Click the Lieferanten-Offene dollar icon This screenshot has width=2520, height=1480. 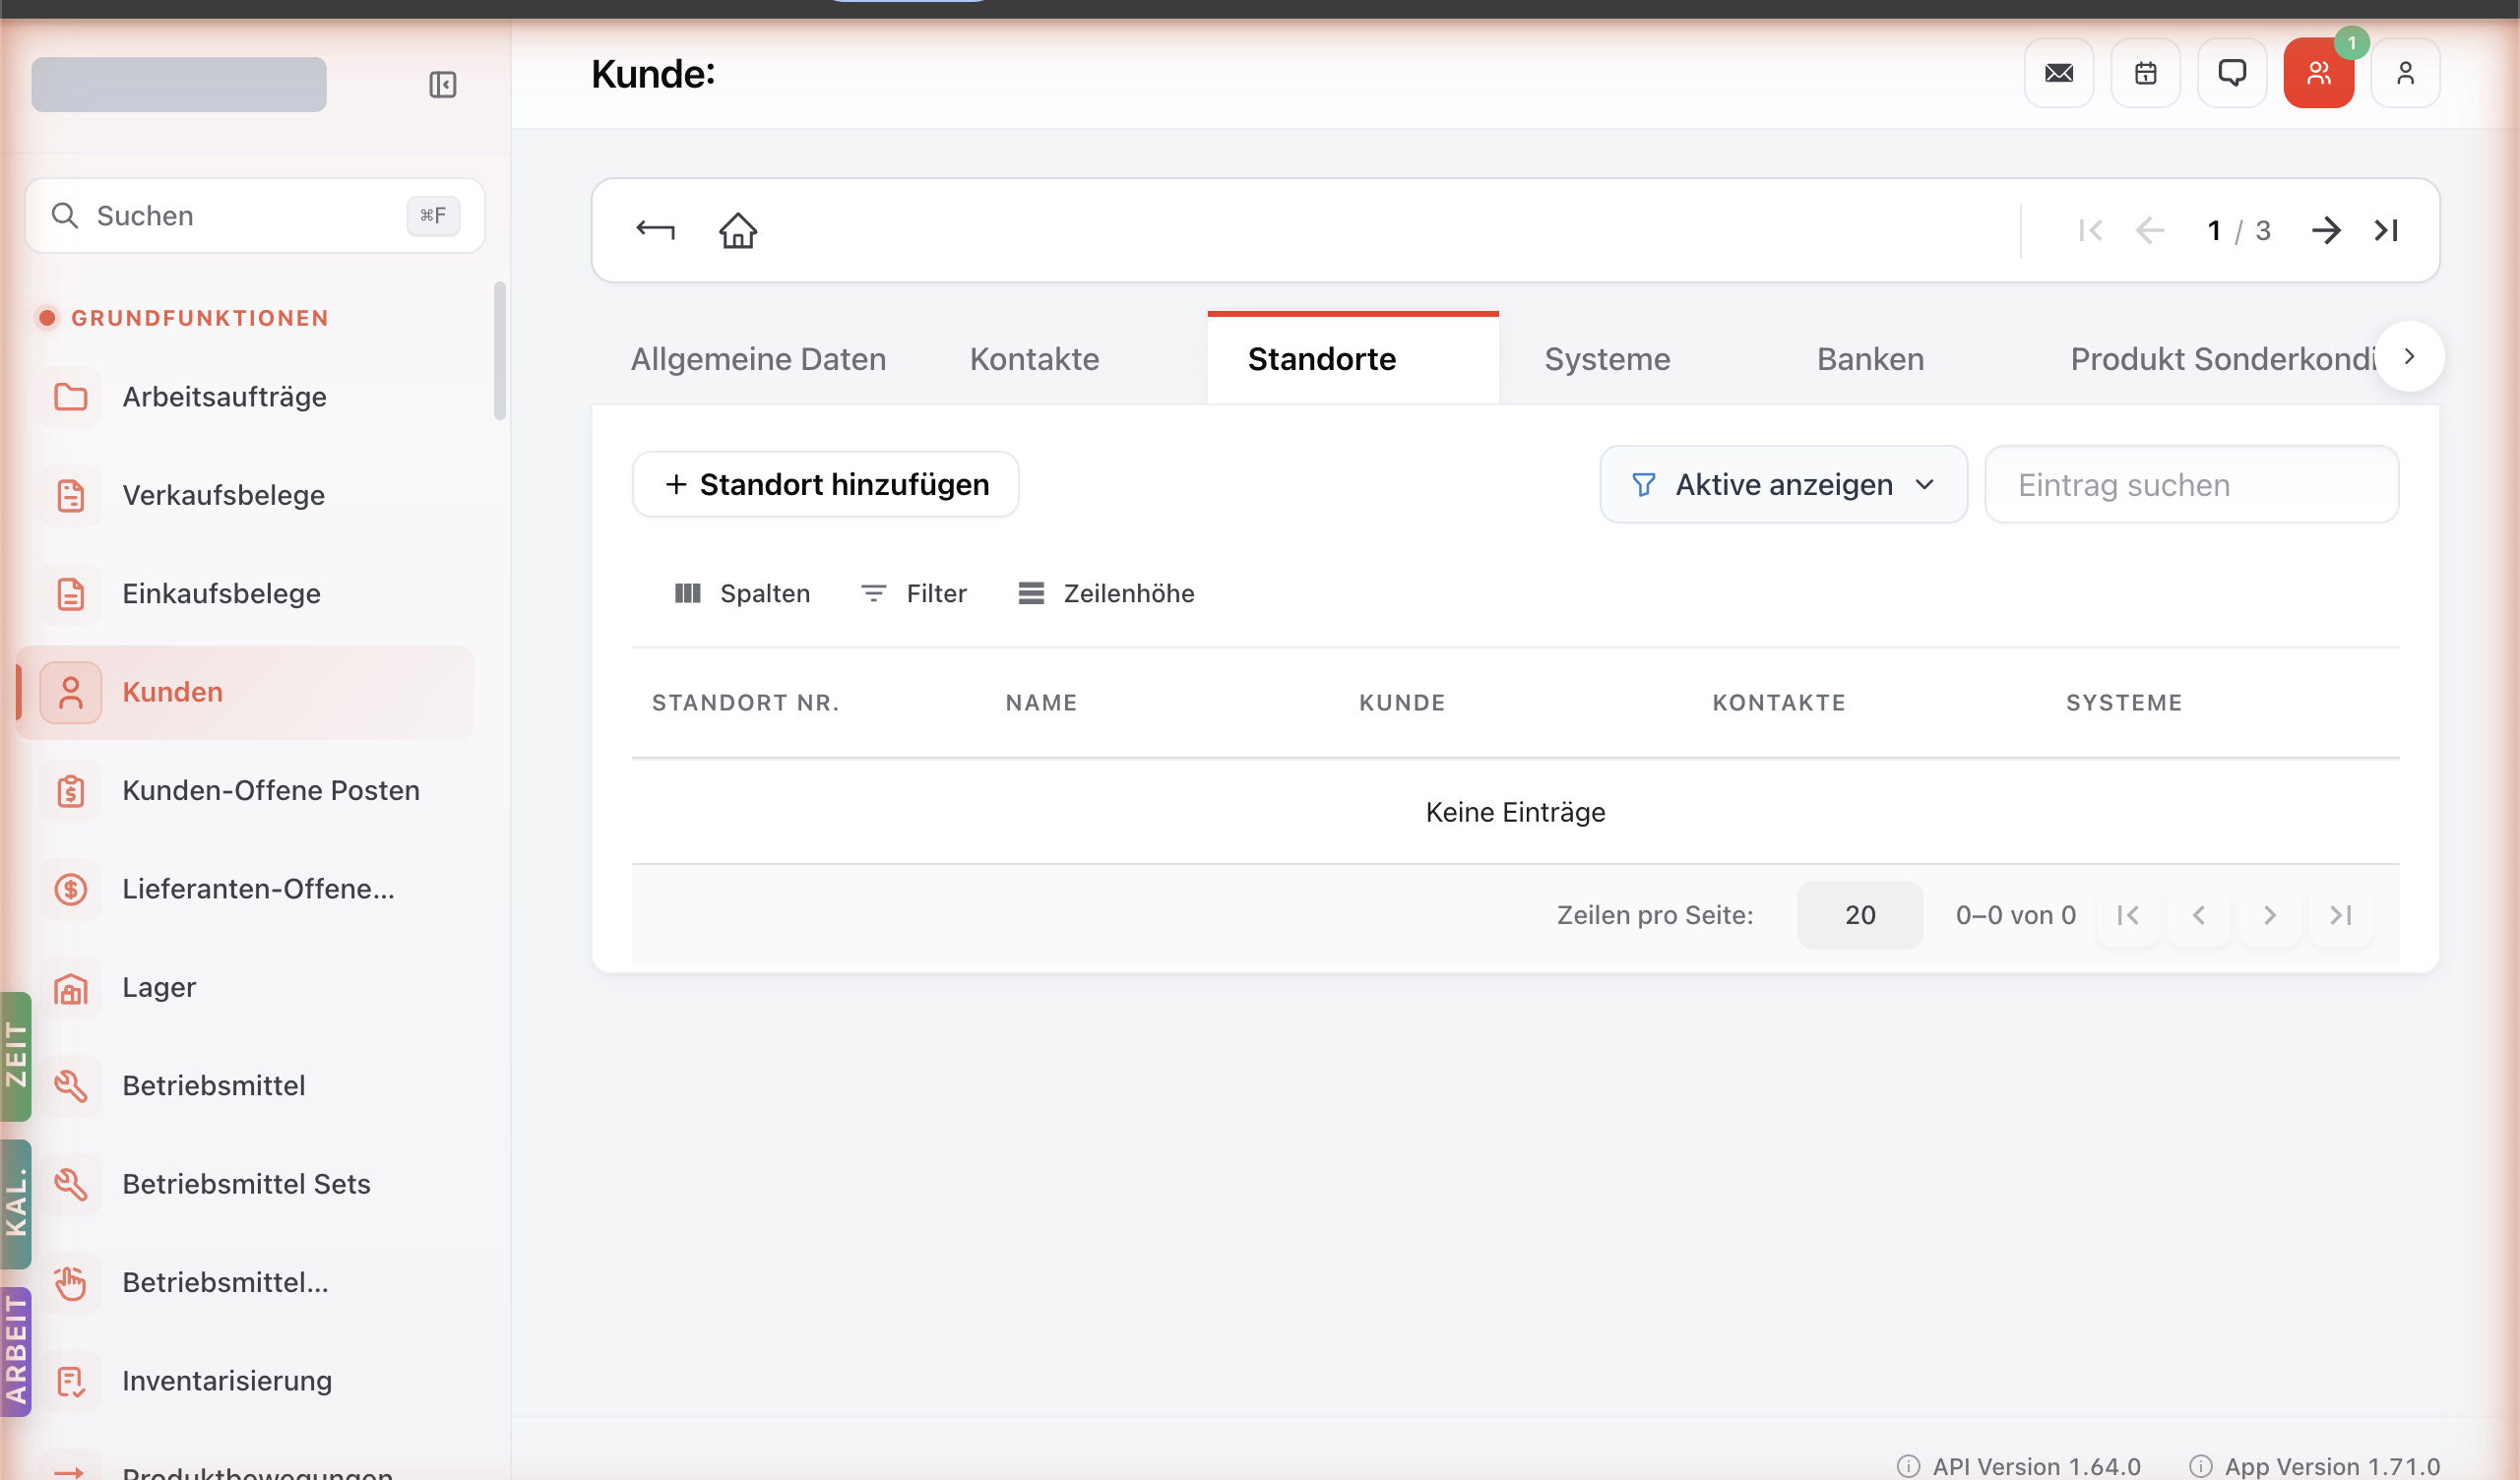point(70,889)
